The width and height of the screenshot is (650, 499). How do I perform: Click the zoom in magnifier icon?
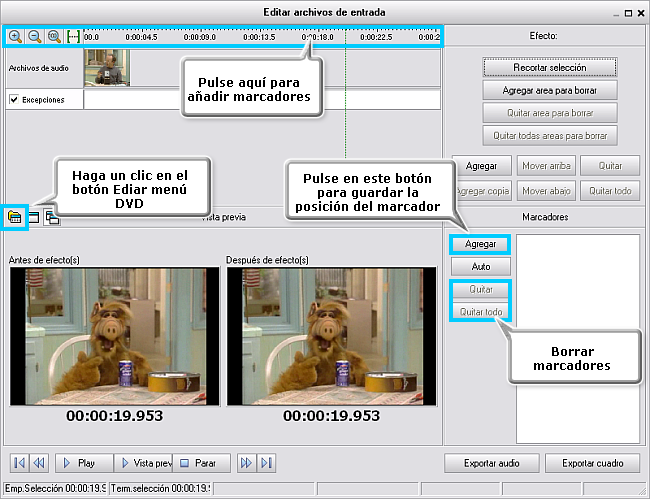[15, 36]
